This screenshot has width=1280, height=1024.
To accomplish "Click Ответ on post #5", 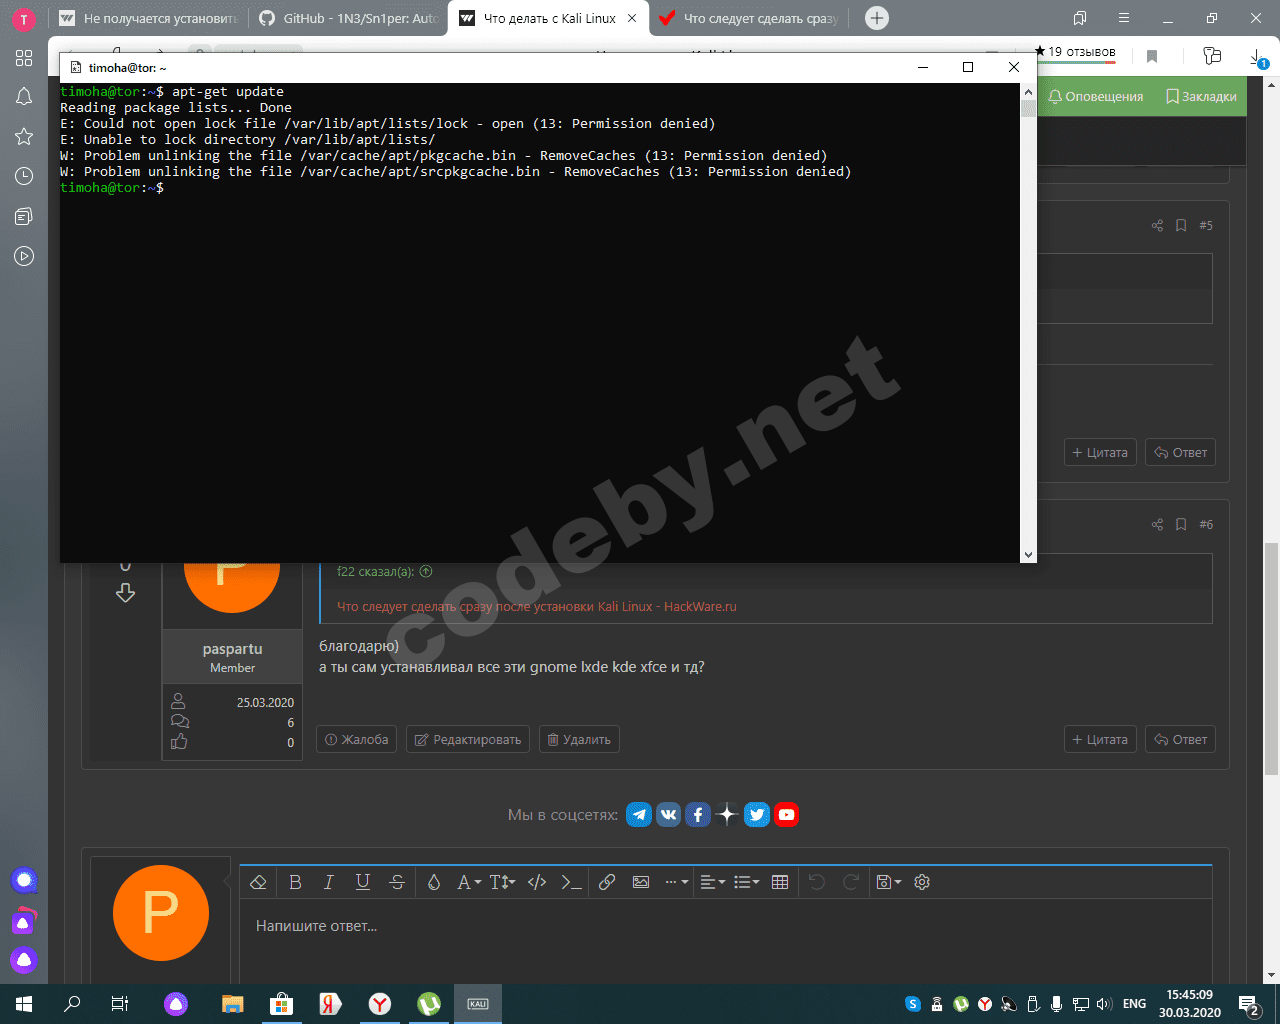I will pyautogui.click(x=1180, y=453).
